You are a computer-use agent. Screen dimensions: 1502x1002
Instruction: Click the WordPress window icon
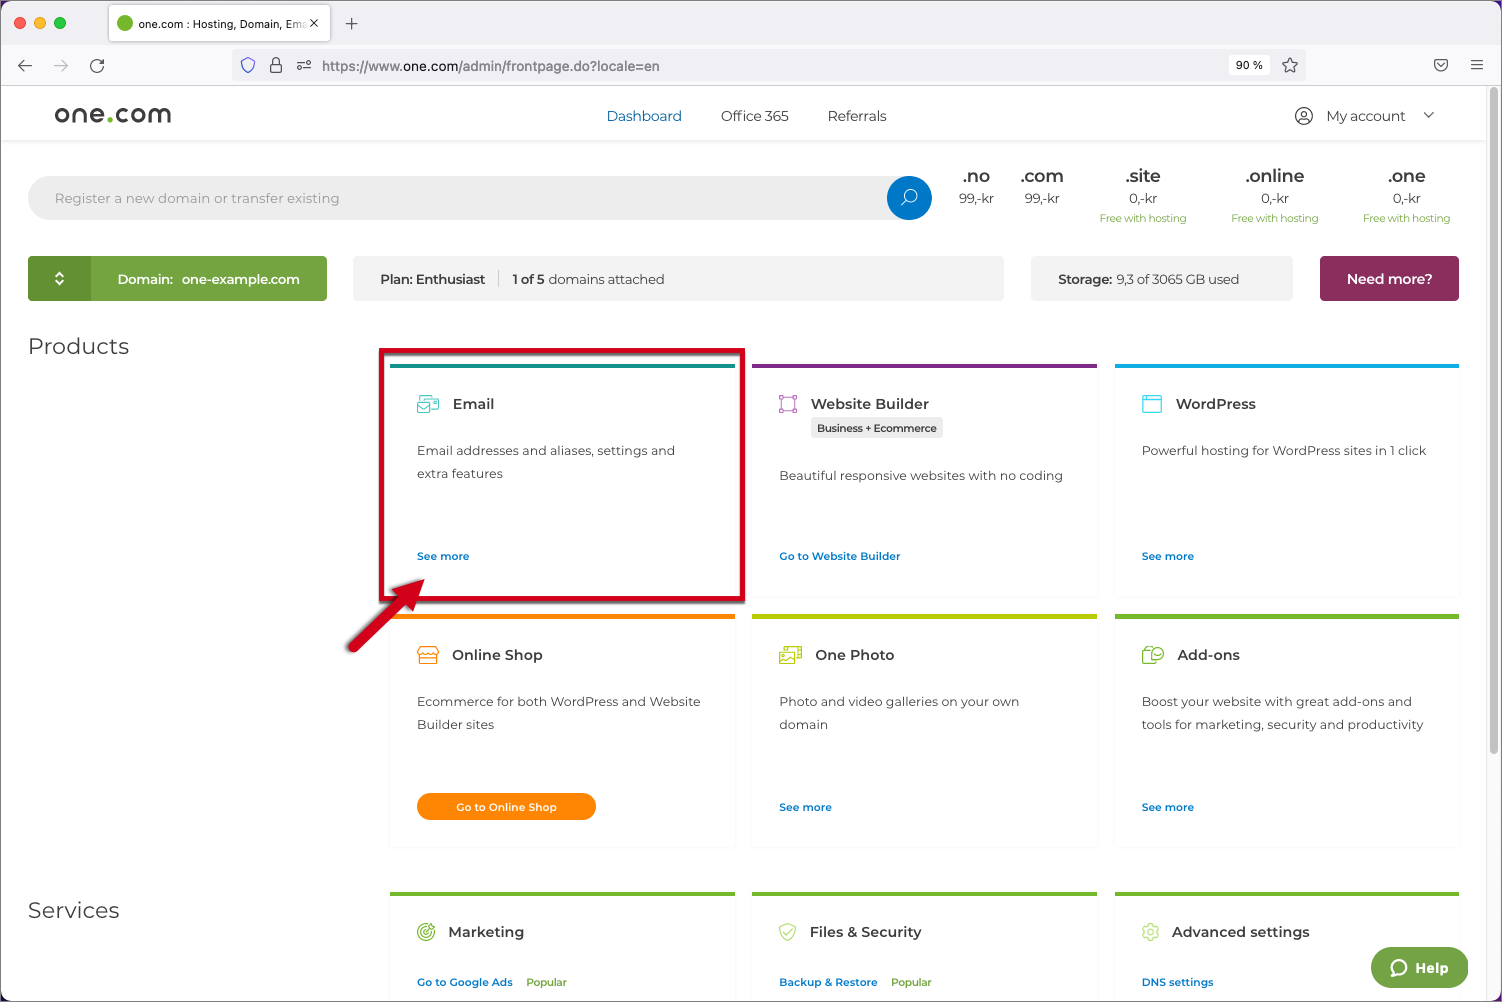point(1152,404)
